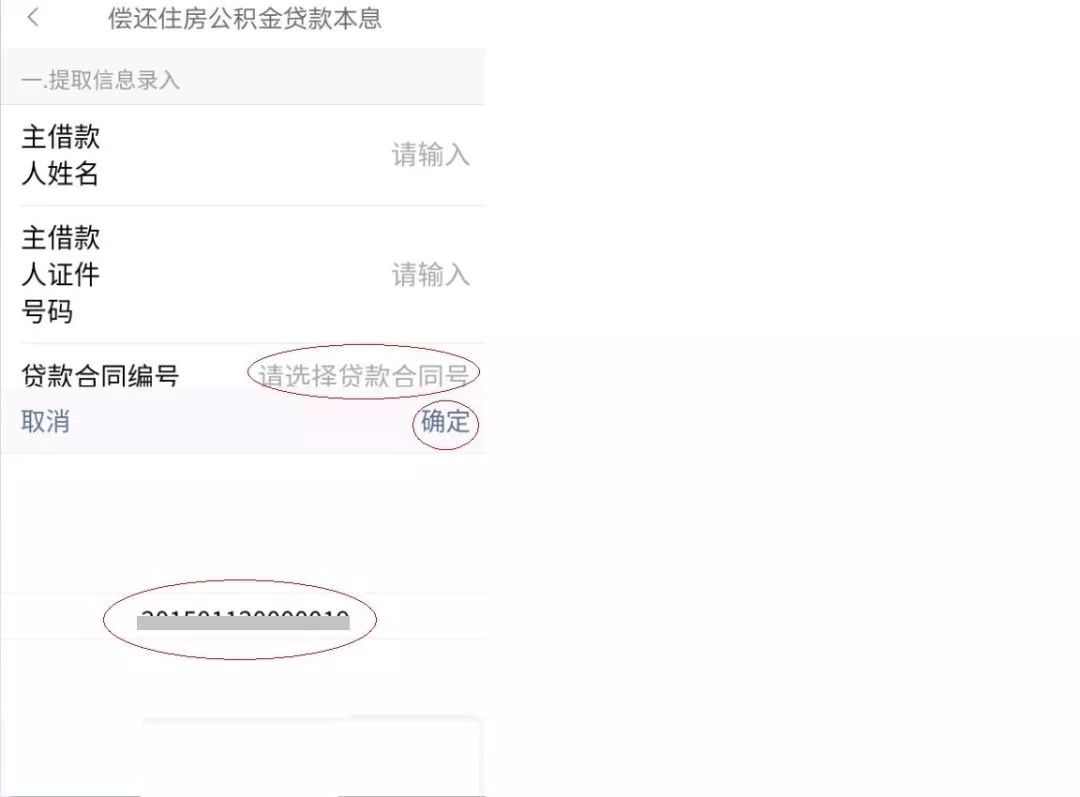Focus the 主借款人姓名 请输入 field

(430, 155)
